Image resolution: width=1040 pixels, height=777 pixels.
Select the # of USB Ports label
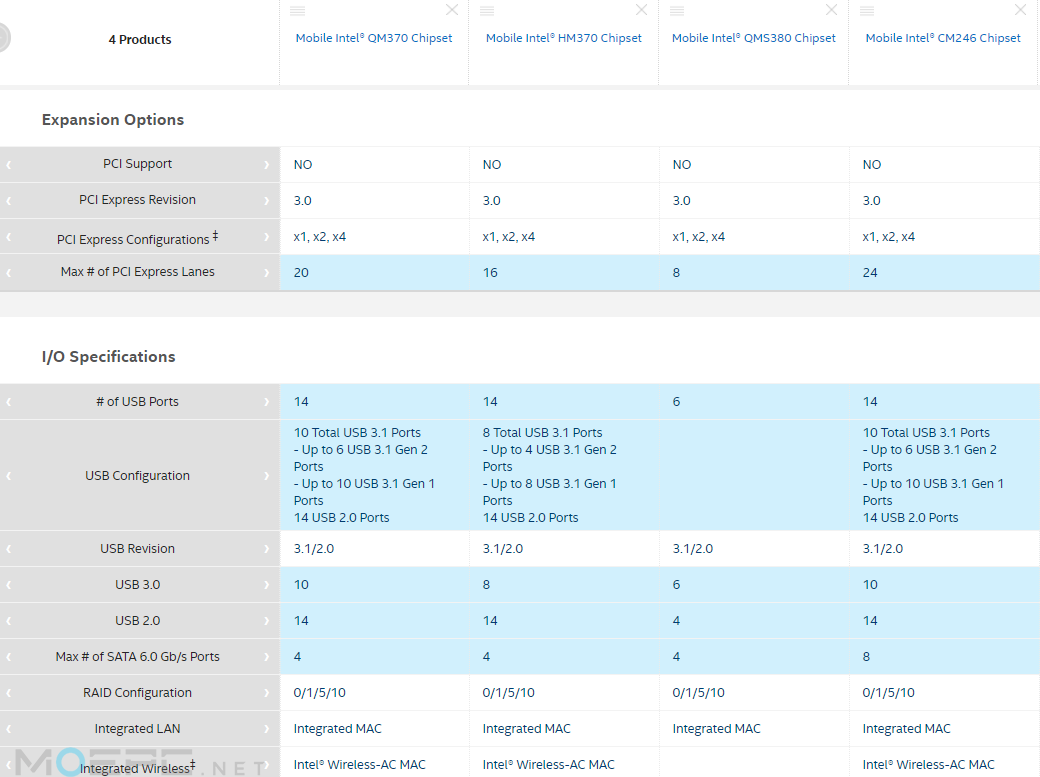click(x=137, y=401)
